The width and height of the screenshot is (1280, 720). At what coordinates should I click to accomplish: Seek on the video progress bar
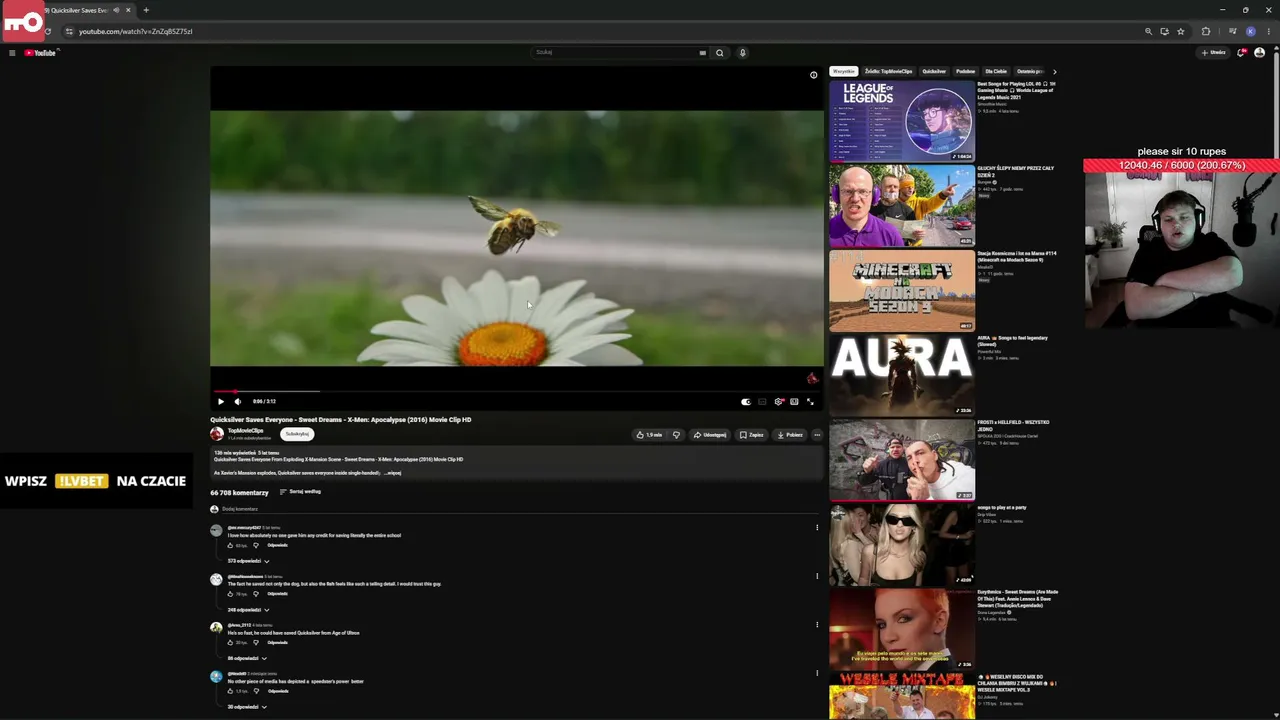[x=517, y=391]
